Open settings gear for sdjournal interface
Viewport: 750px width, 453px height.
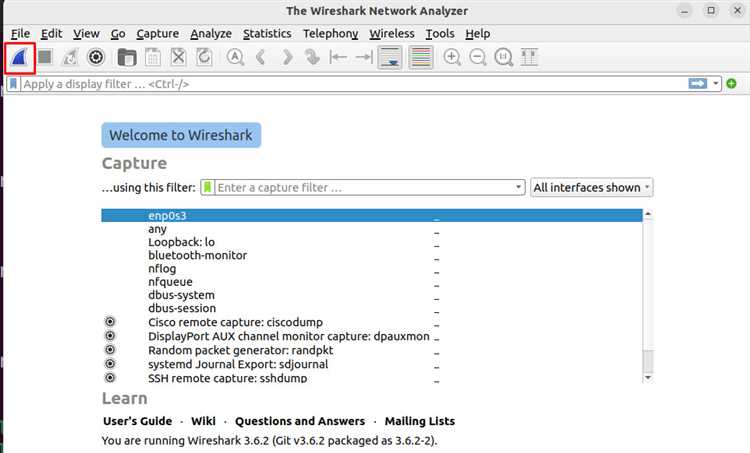110,364
